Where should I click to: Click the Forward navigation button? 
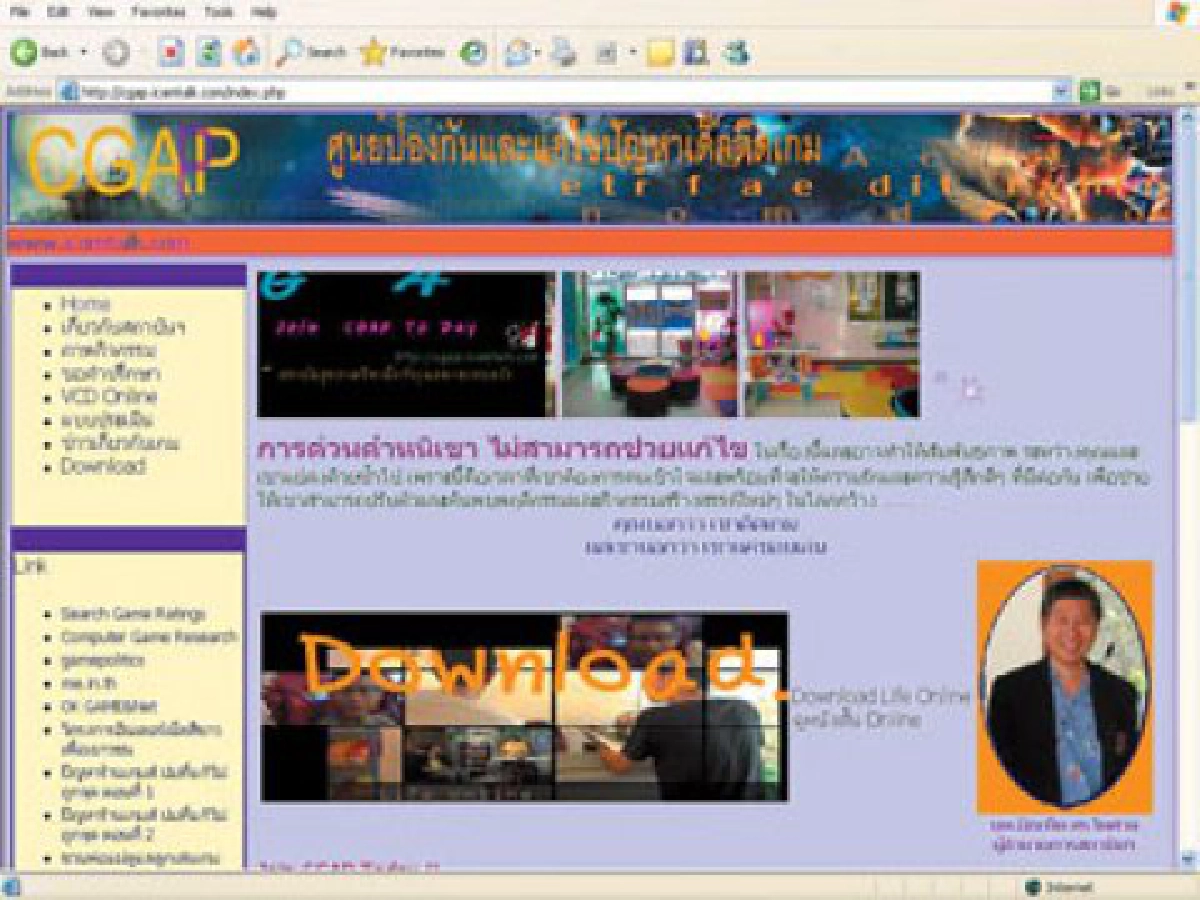[115, 53]
